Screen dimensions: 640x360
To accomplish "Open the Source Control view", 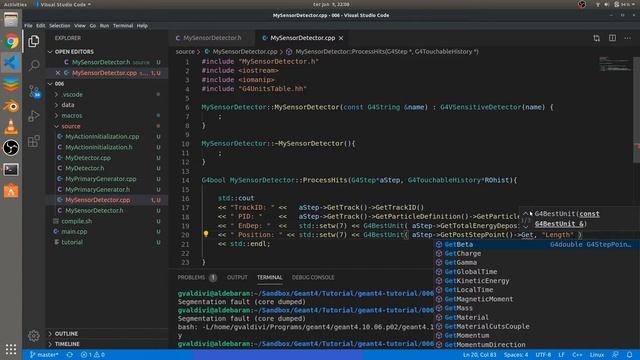I will pos(34,91).
